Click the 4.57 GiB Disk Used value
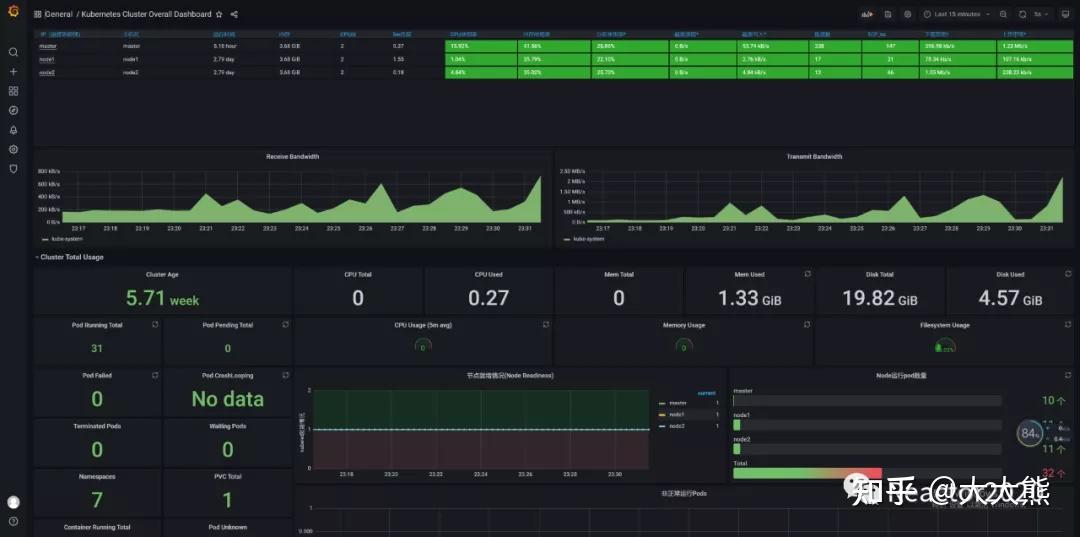This screenshot has width=1080, height=537. 1010,299
